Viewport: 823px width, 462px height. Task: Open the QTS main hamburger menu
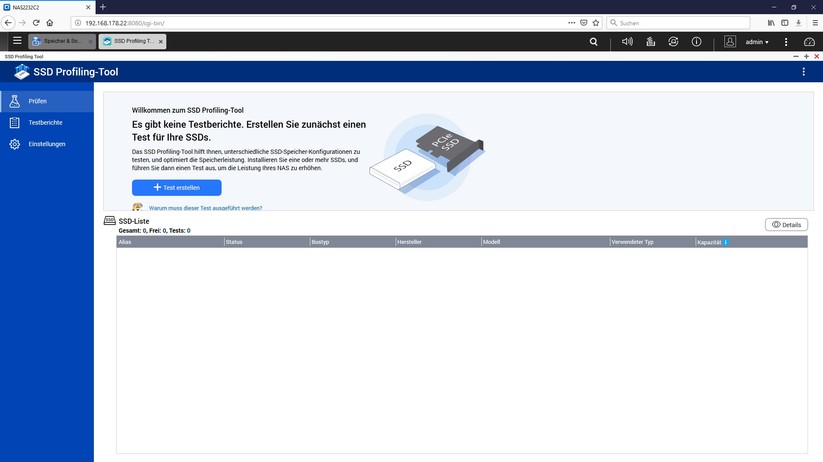click(17, 41)
